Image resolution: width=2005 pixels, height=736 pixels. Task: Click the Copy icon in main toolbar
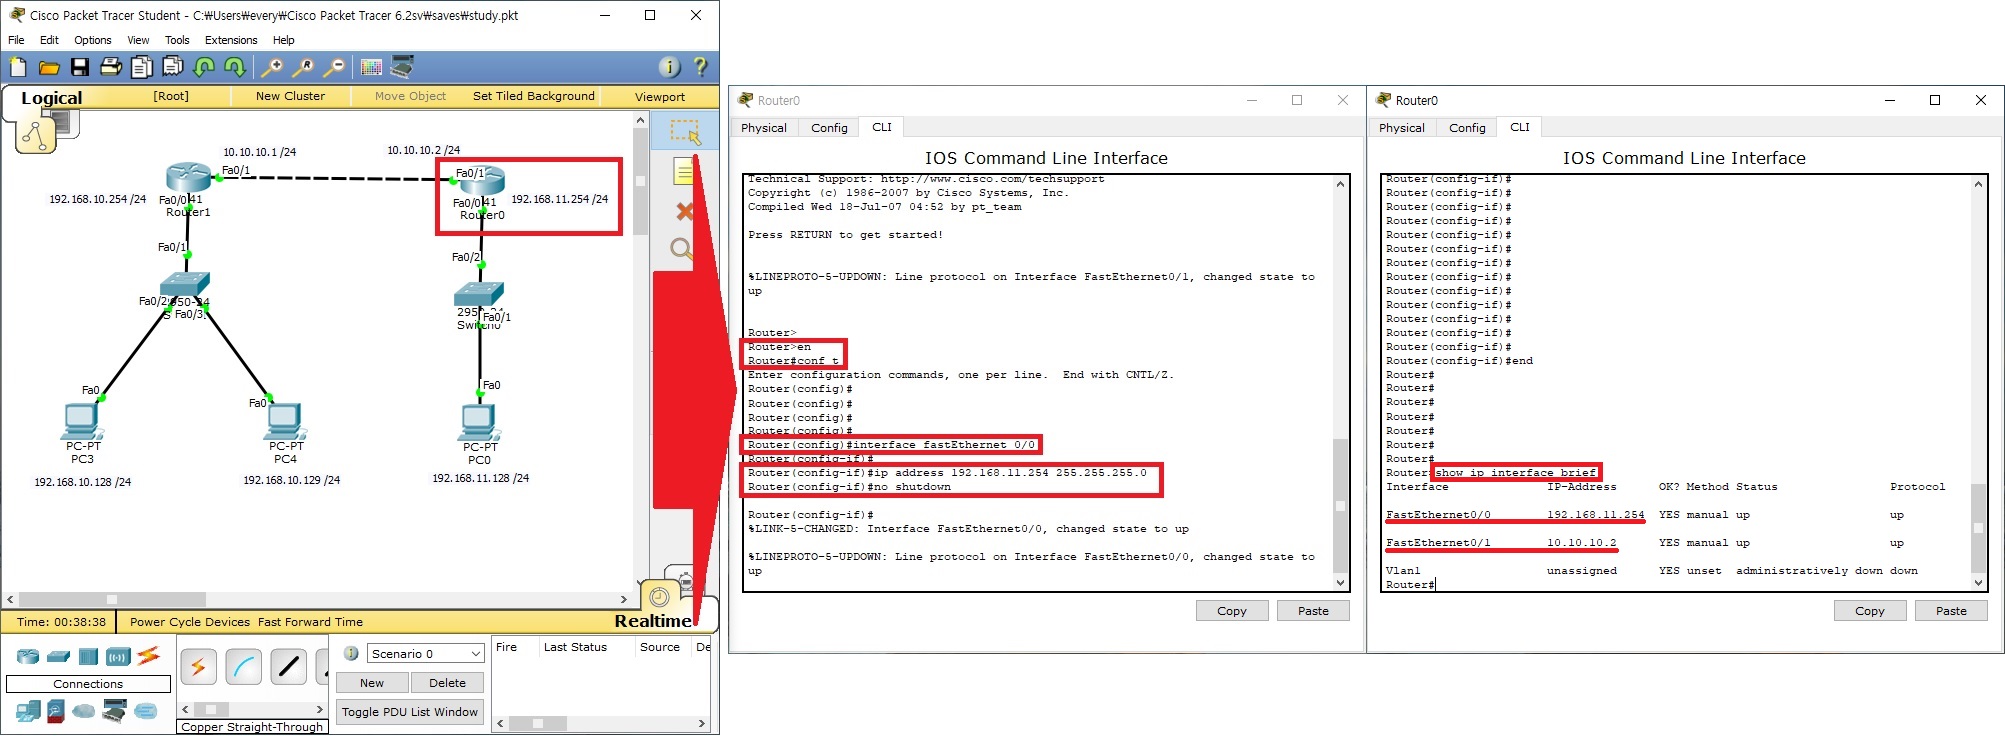142,67
